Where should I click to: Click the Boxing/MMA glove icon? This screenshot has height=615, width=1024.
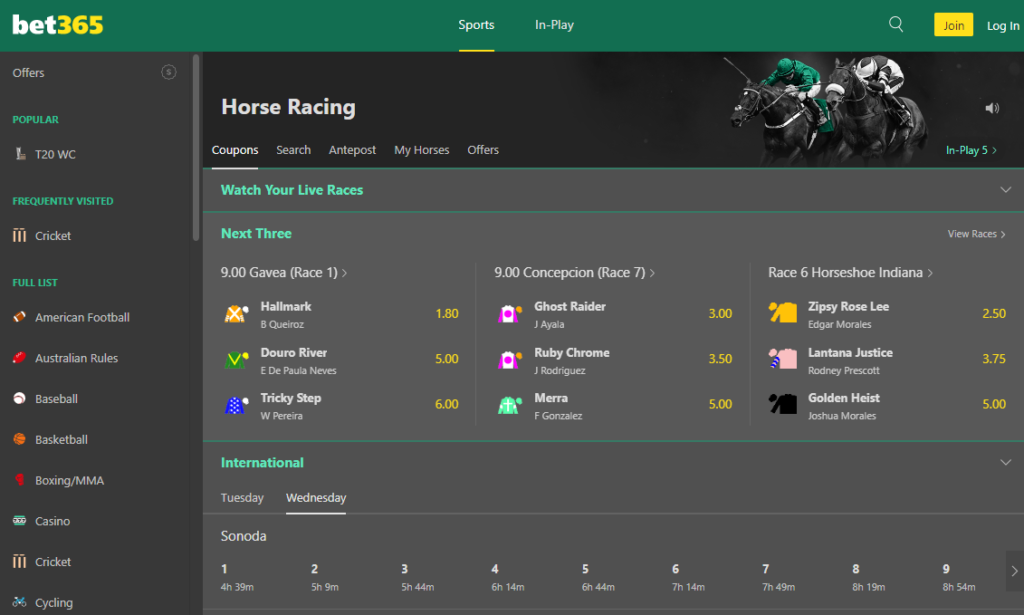[19, 480]
